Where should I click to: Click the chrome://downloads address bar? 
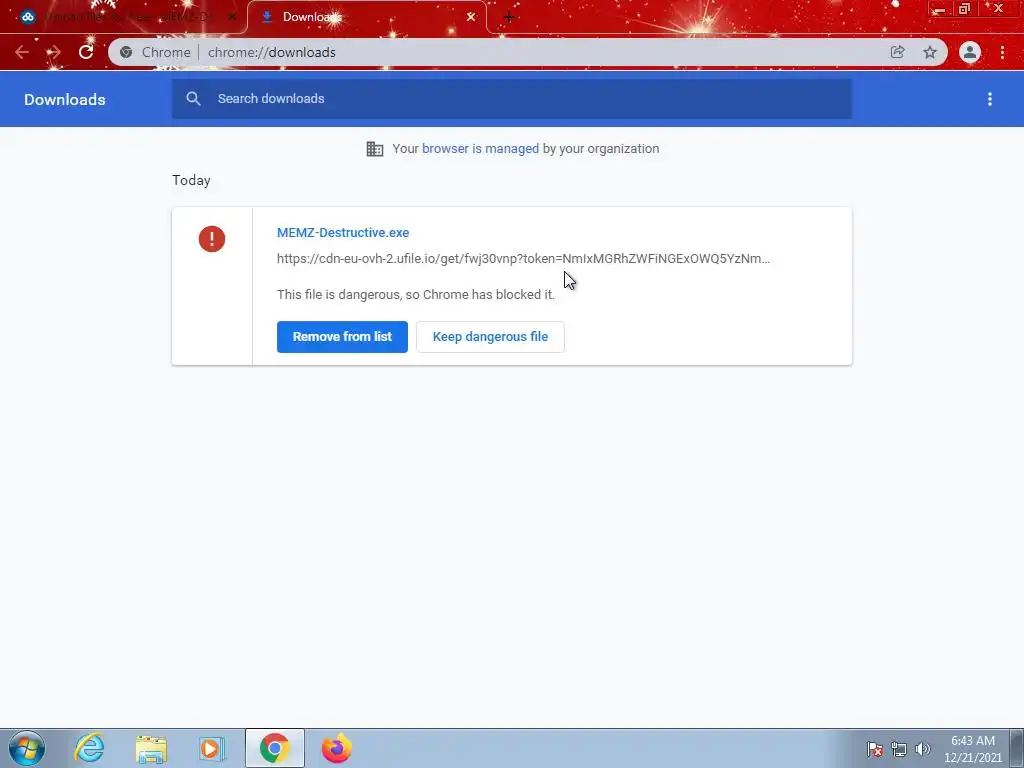tap(528, 52)
